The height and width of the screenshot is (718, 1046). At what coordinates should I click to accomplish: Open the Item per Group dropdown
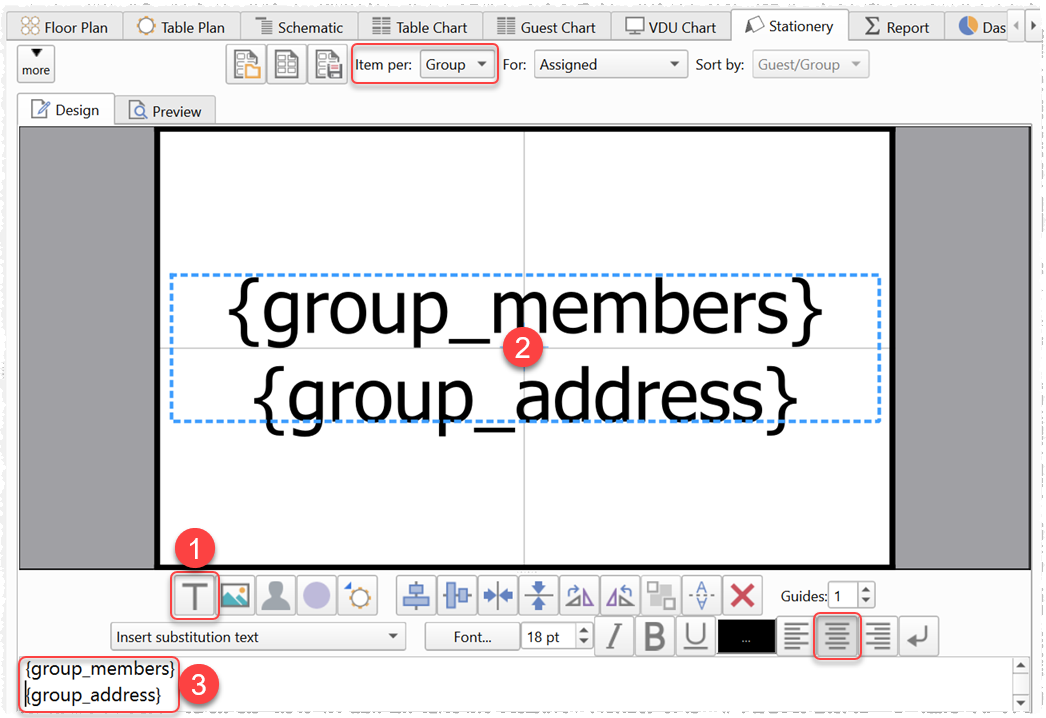[458, 64]
